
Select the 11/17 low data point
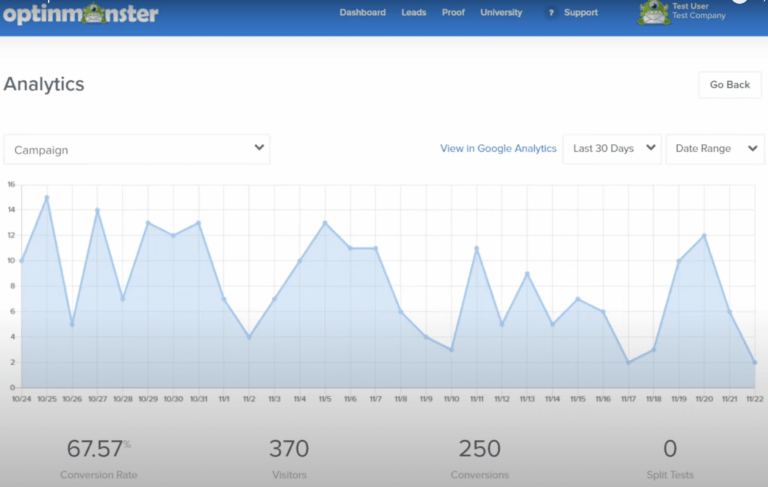click(628, 363)
